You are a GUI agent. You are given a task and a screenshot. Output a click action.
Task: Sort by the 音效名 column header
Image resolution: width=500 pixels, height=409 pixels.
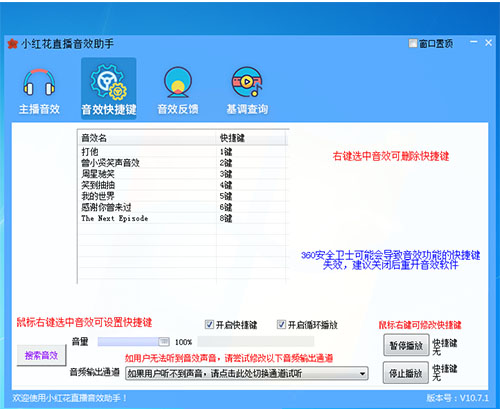[147, 138]
